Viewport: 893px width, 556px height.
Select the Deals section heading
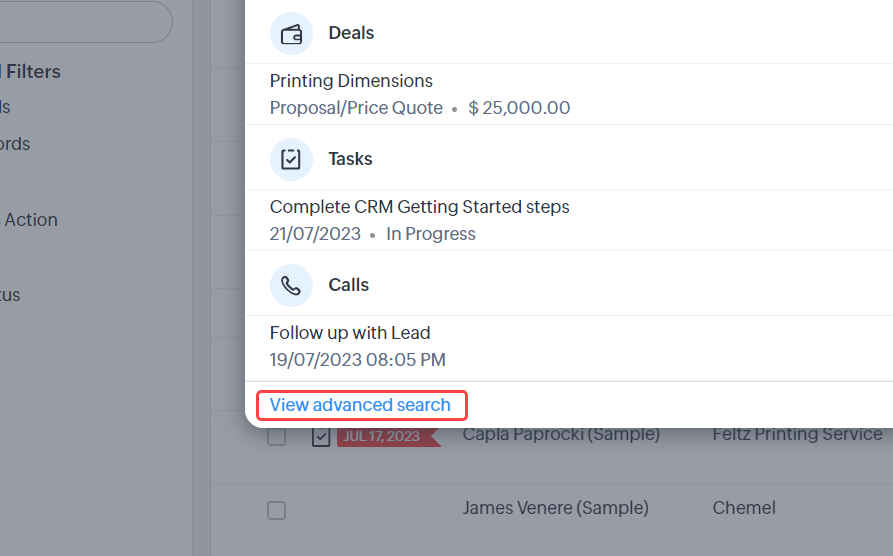click(351, 33)
